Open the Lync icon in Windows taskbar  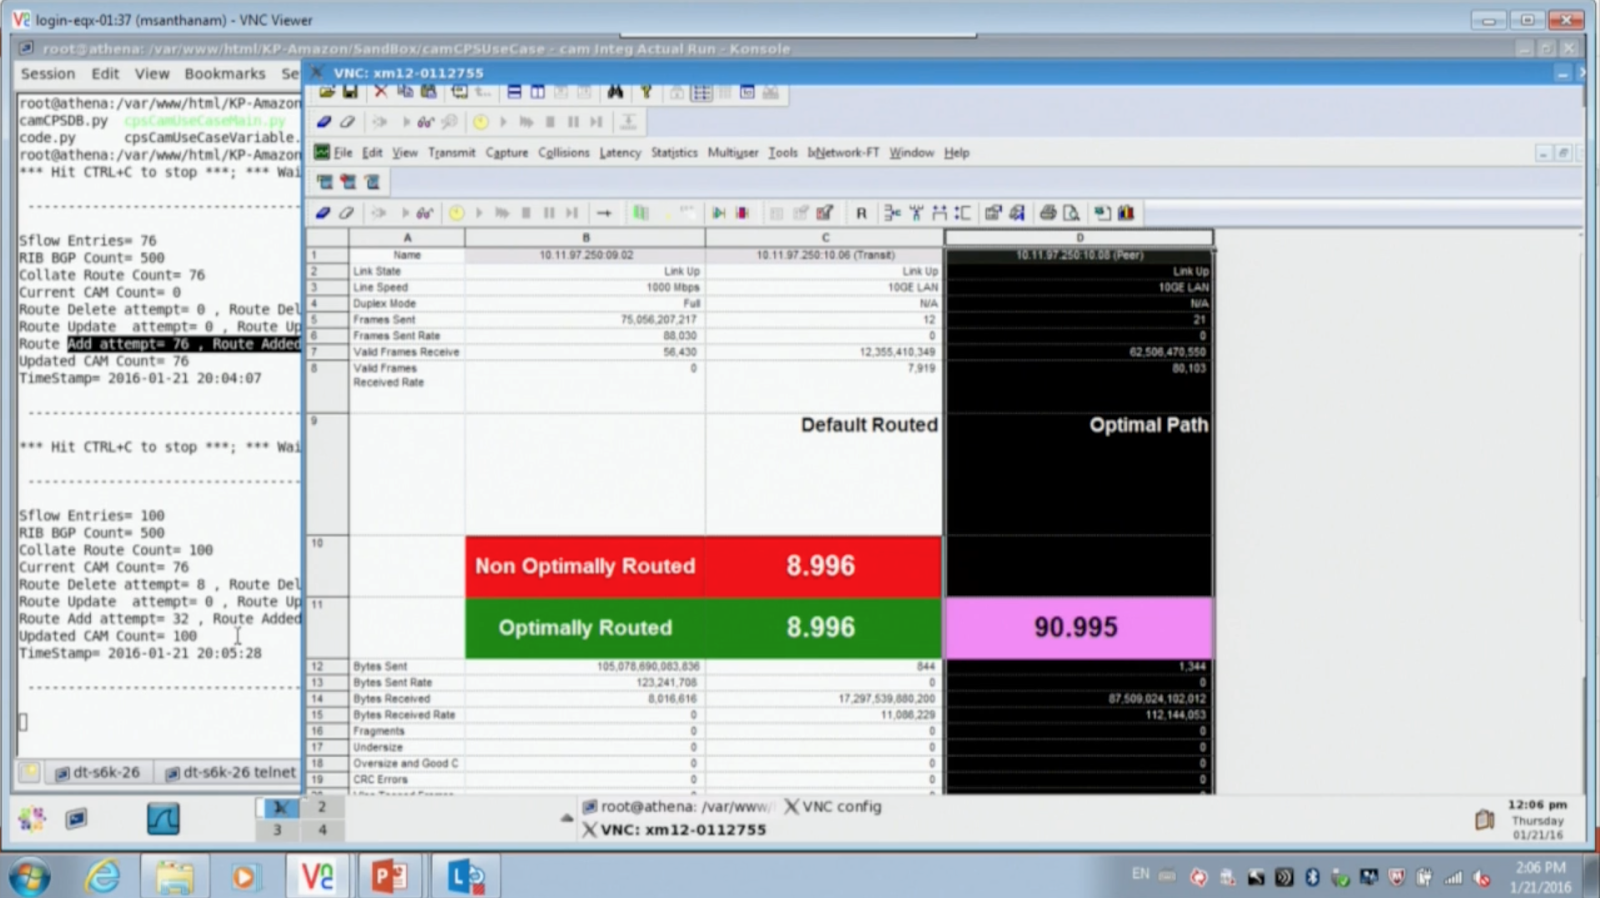tap(466, 877)
